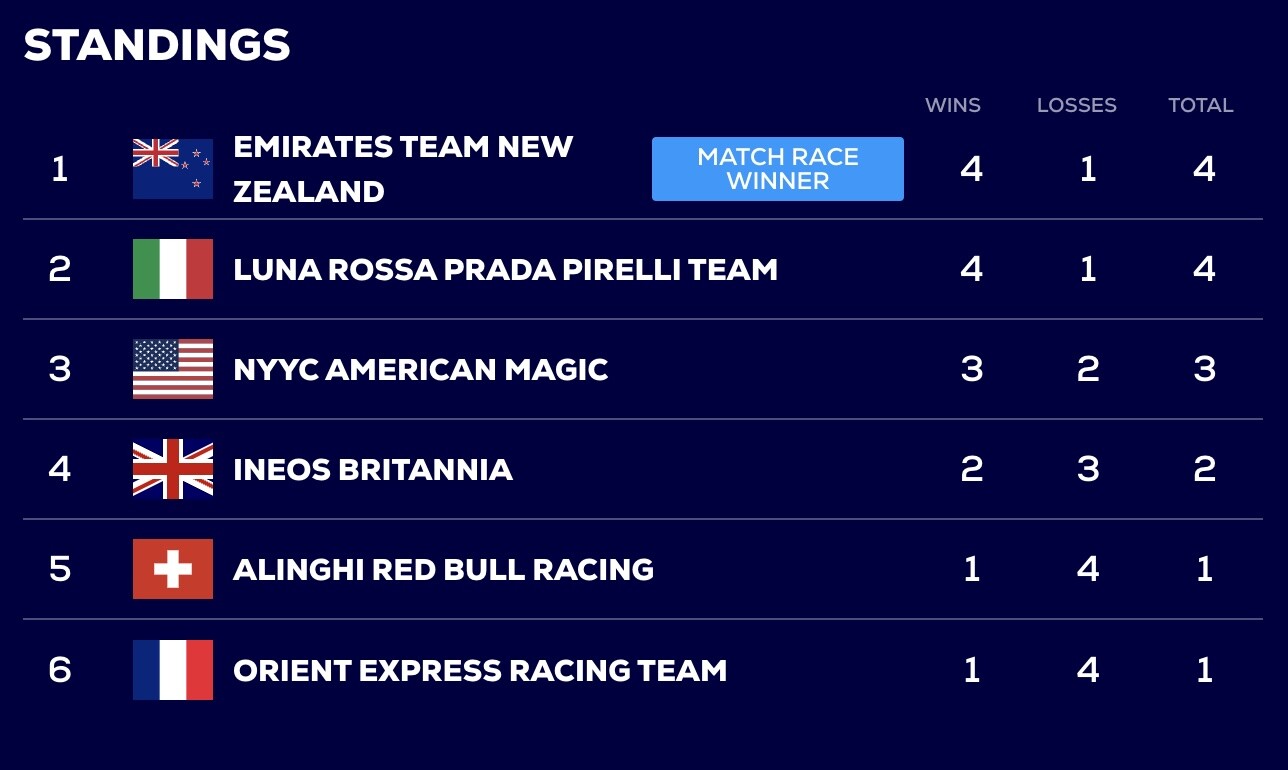Select Orient Express Racing Team name
This screenshot has height=770, width=1288.
[480, 669]
